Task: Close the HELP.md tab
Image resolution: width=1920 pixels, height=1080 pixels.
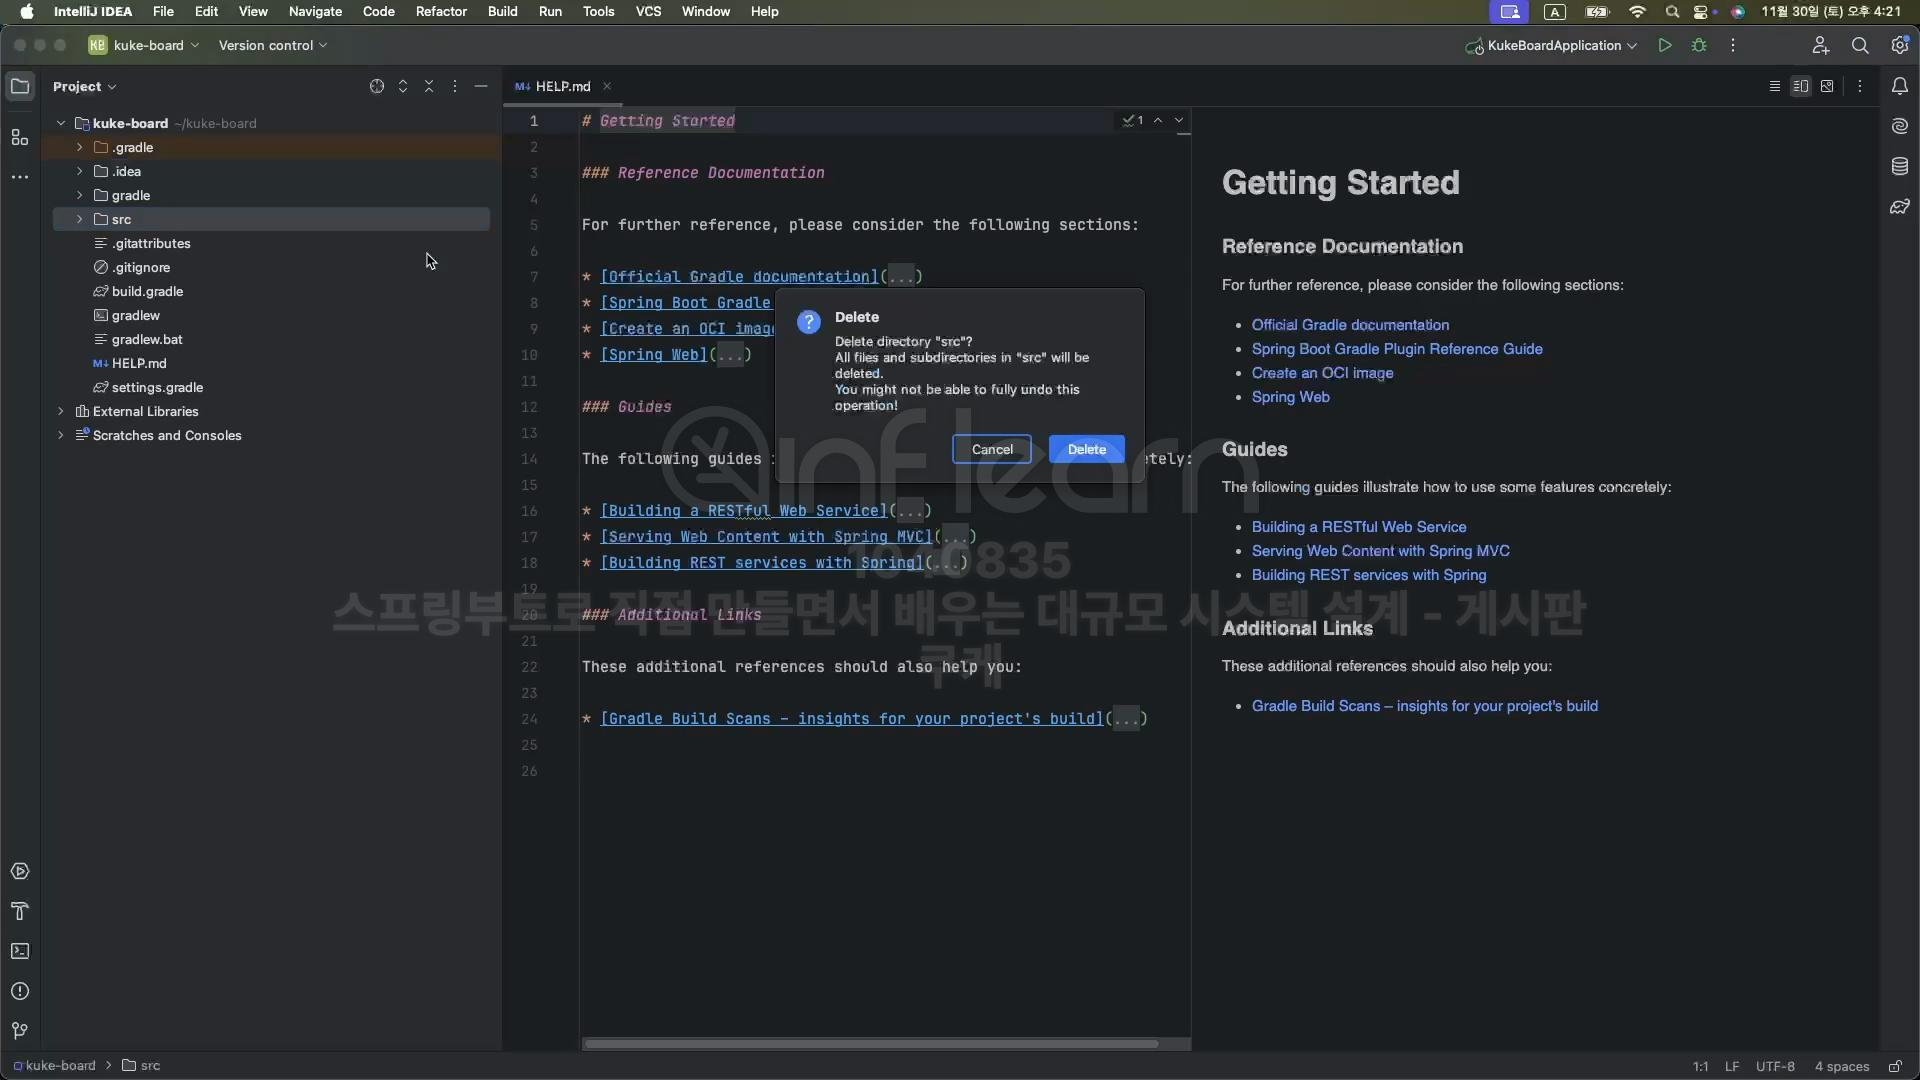Action: (607, 86)
